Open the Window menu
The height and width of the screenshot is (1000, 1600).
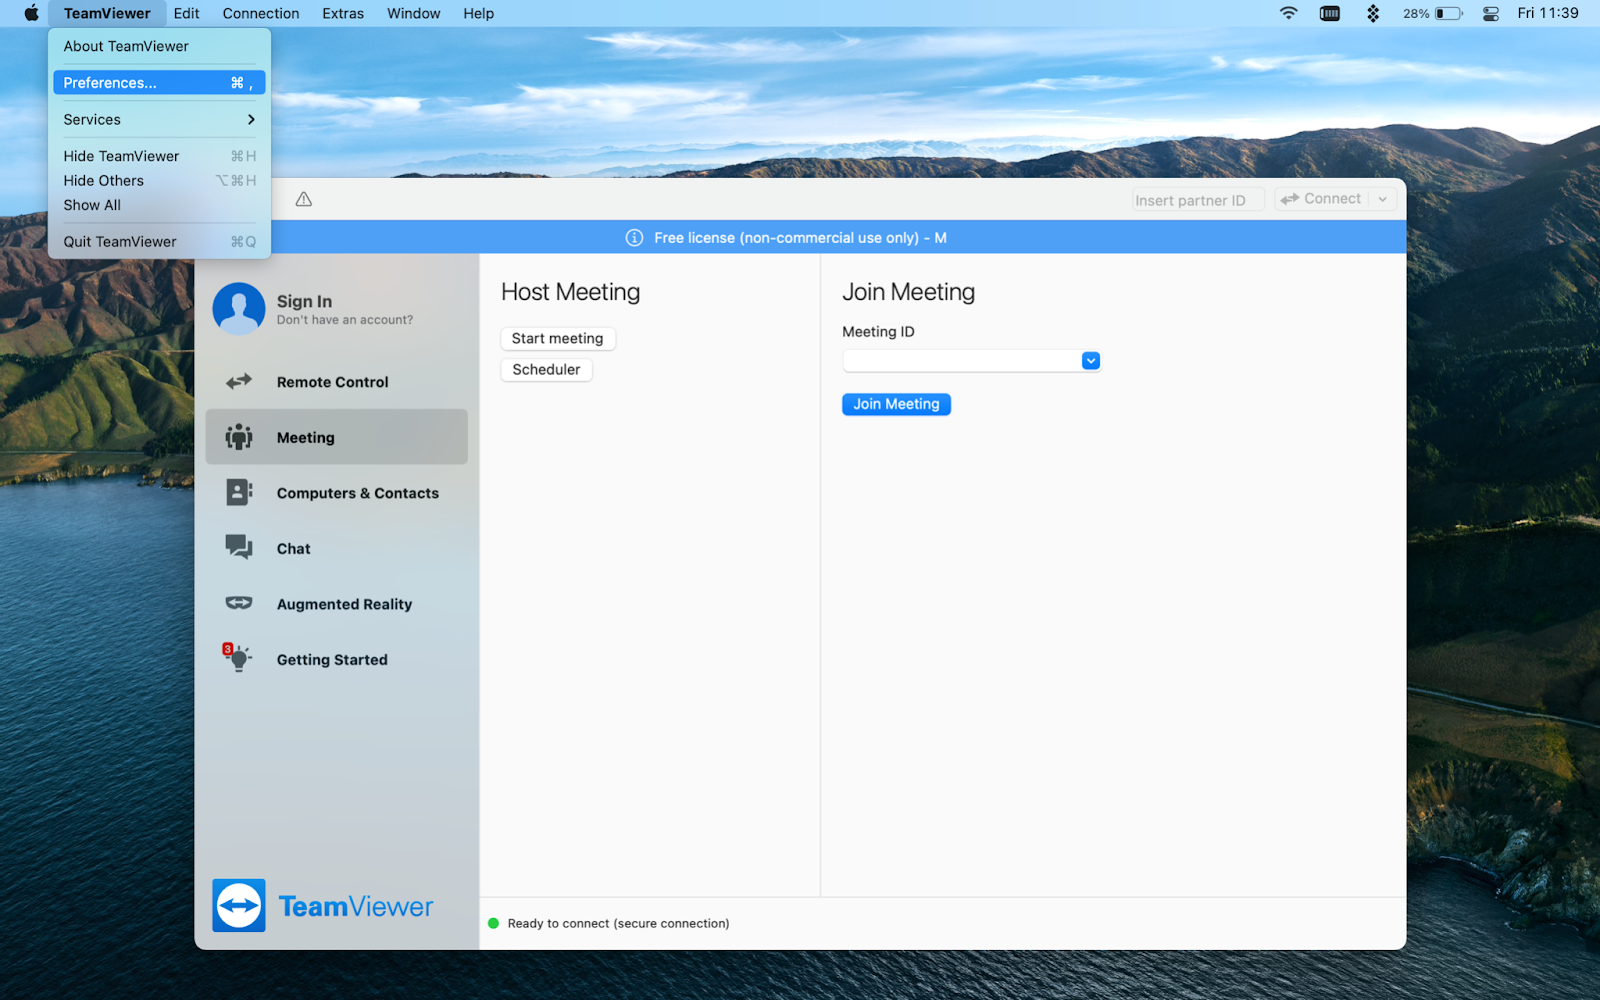pos(414,13)
